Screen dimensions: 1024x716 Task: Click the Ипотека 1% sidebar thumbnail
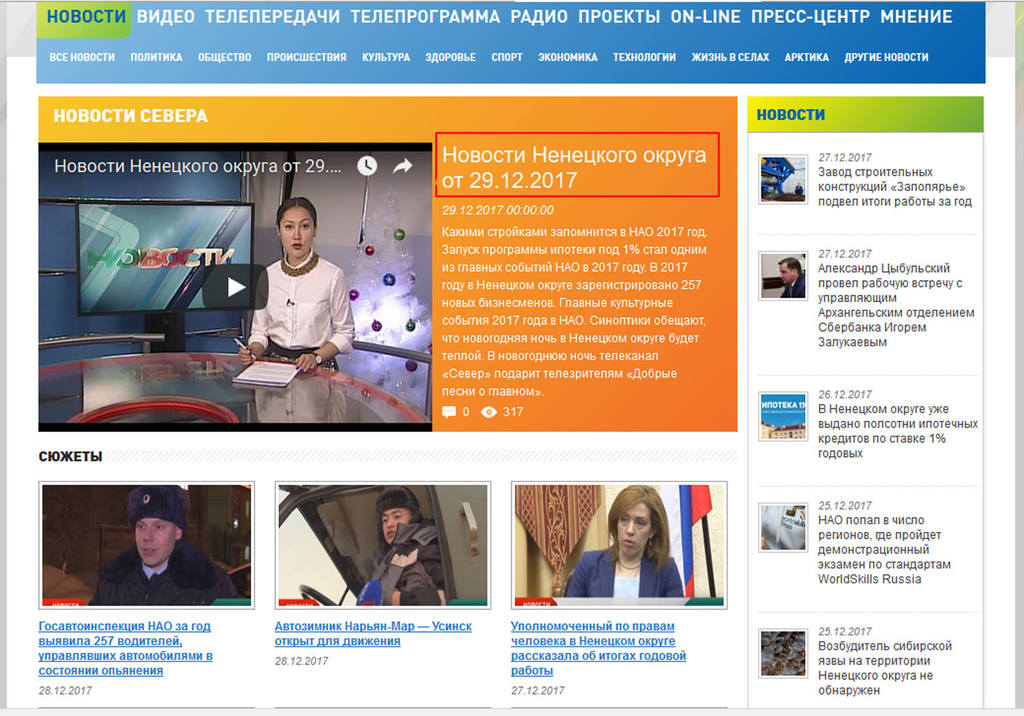(783, 416)
